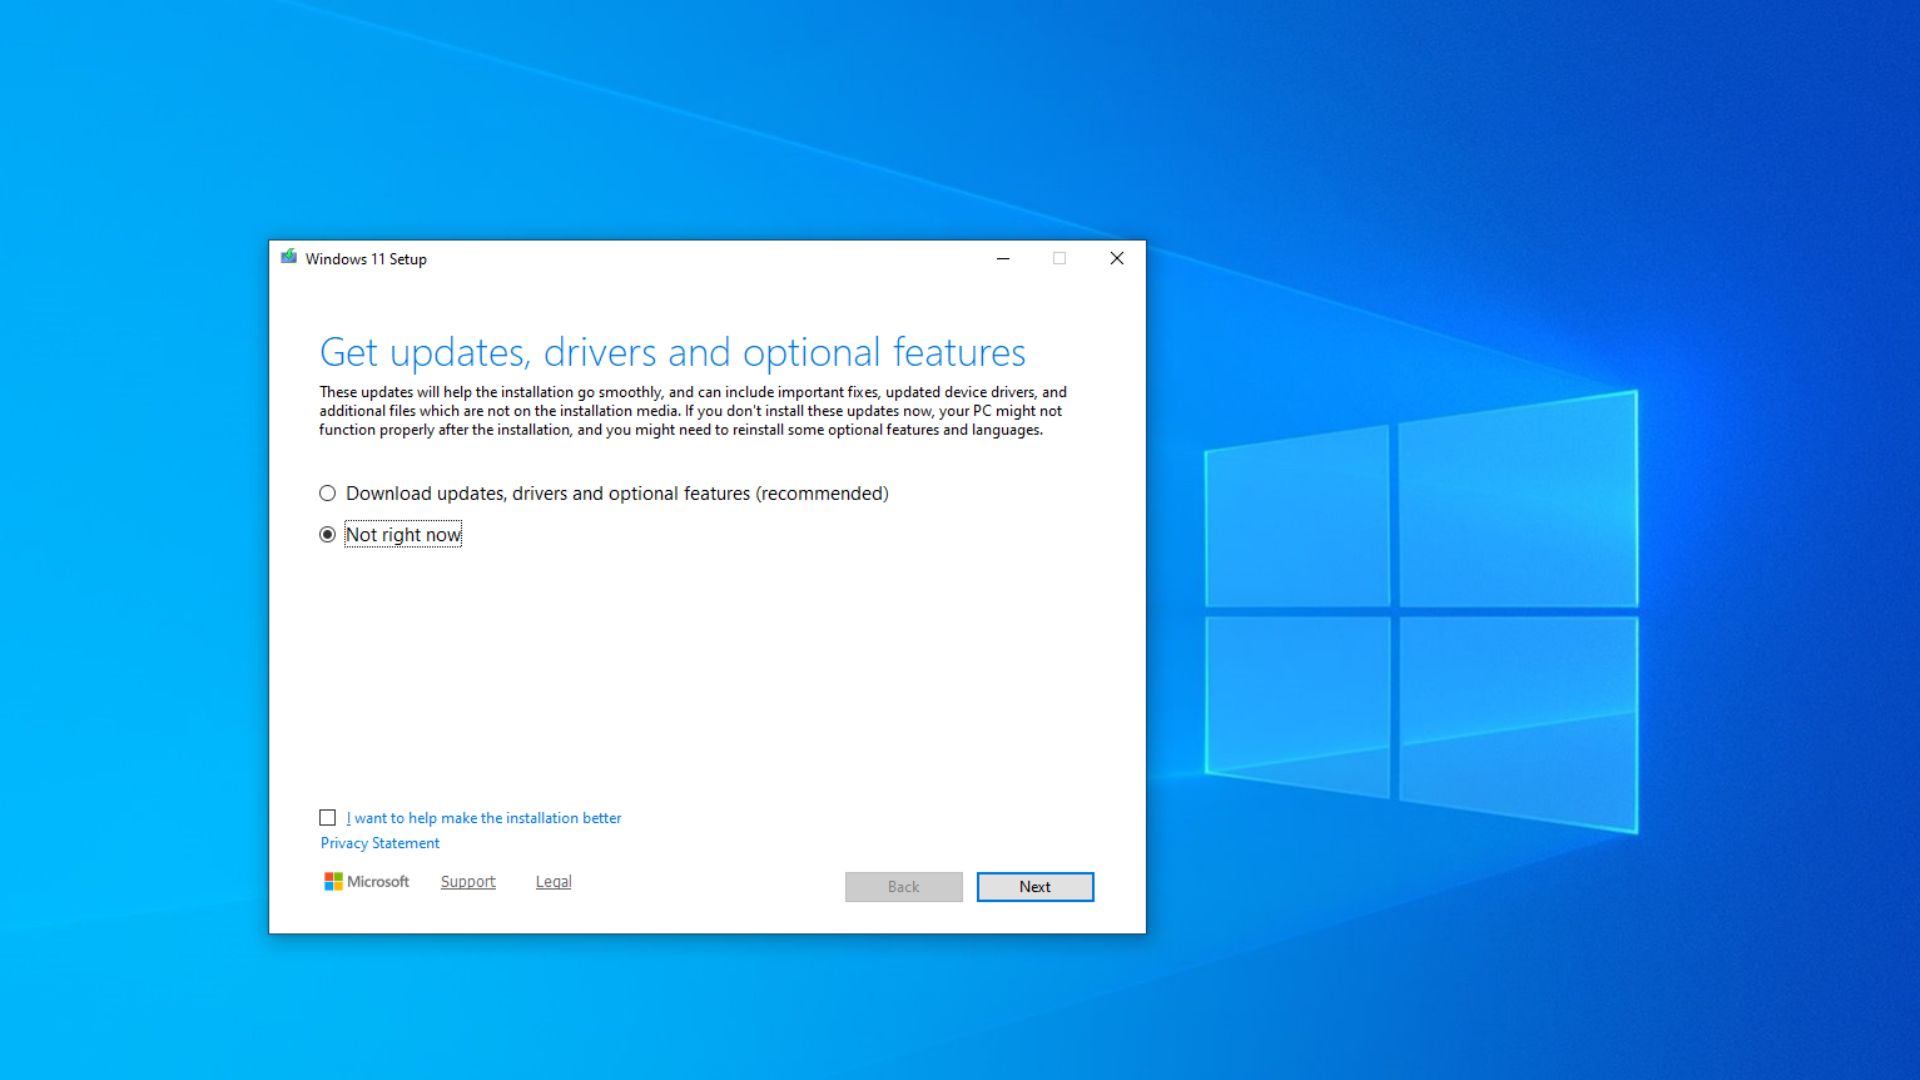Close the Windows 11 Setup window

pyautogui.click(x=1117, y=258)
